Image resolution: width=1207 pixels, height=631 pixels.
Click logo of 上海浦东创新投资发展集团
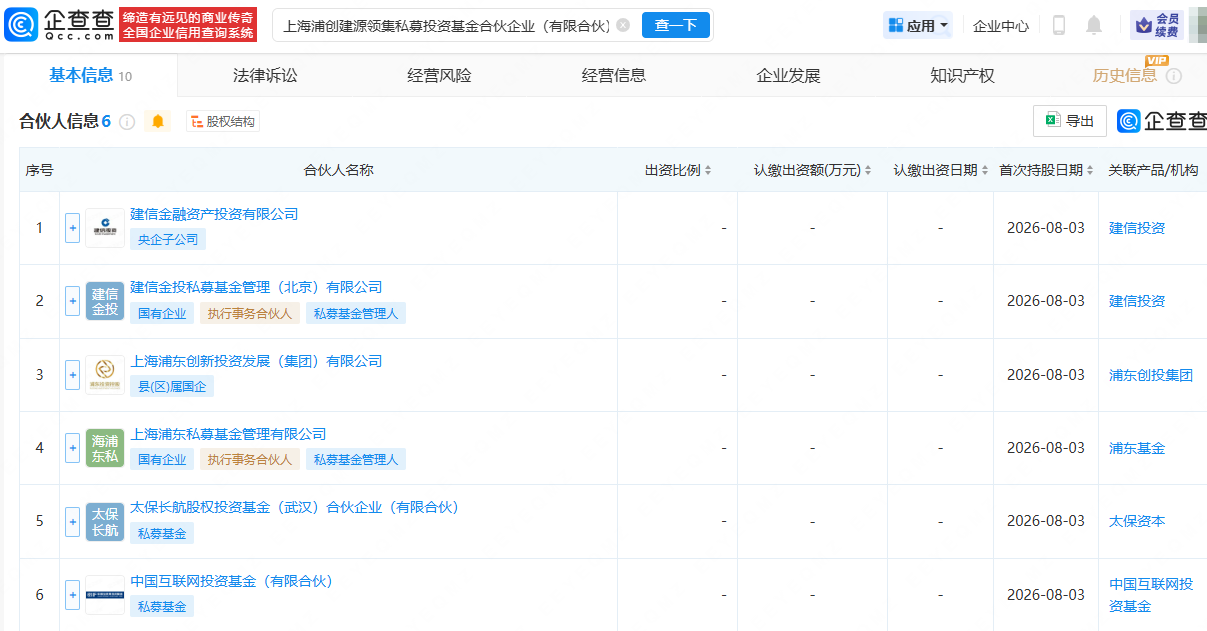tap(105, 375)
